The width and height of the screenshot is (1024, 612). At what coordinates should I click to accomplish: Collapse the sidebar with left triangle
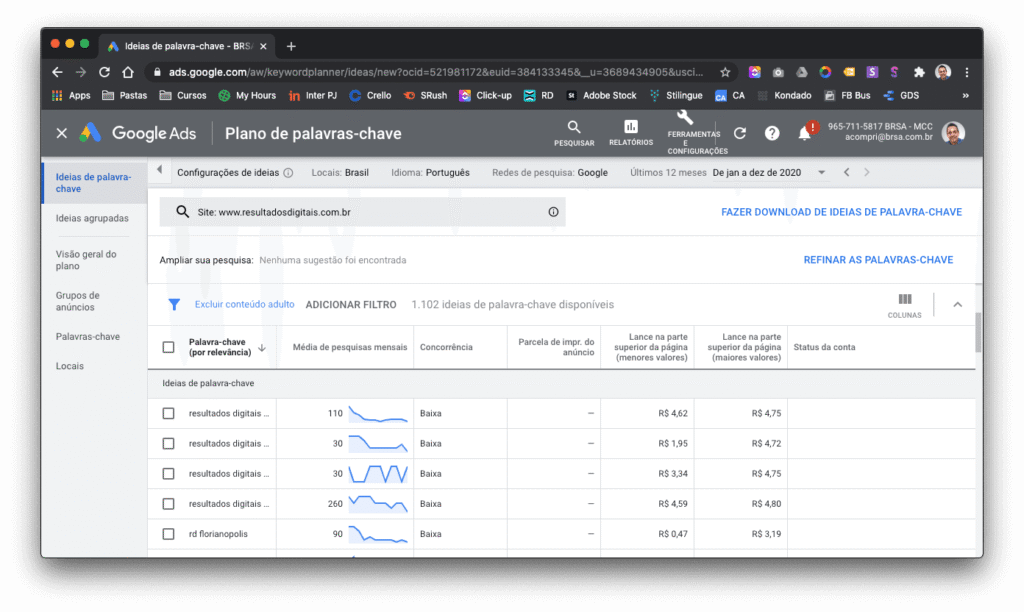point(159,170)
